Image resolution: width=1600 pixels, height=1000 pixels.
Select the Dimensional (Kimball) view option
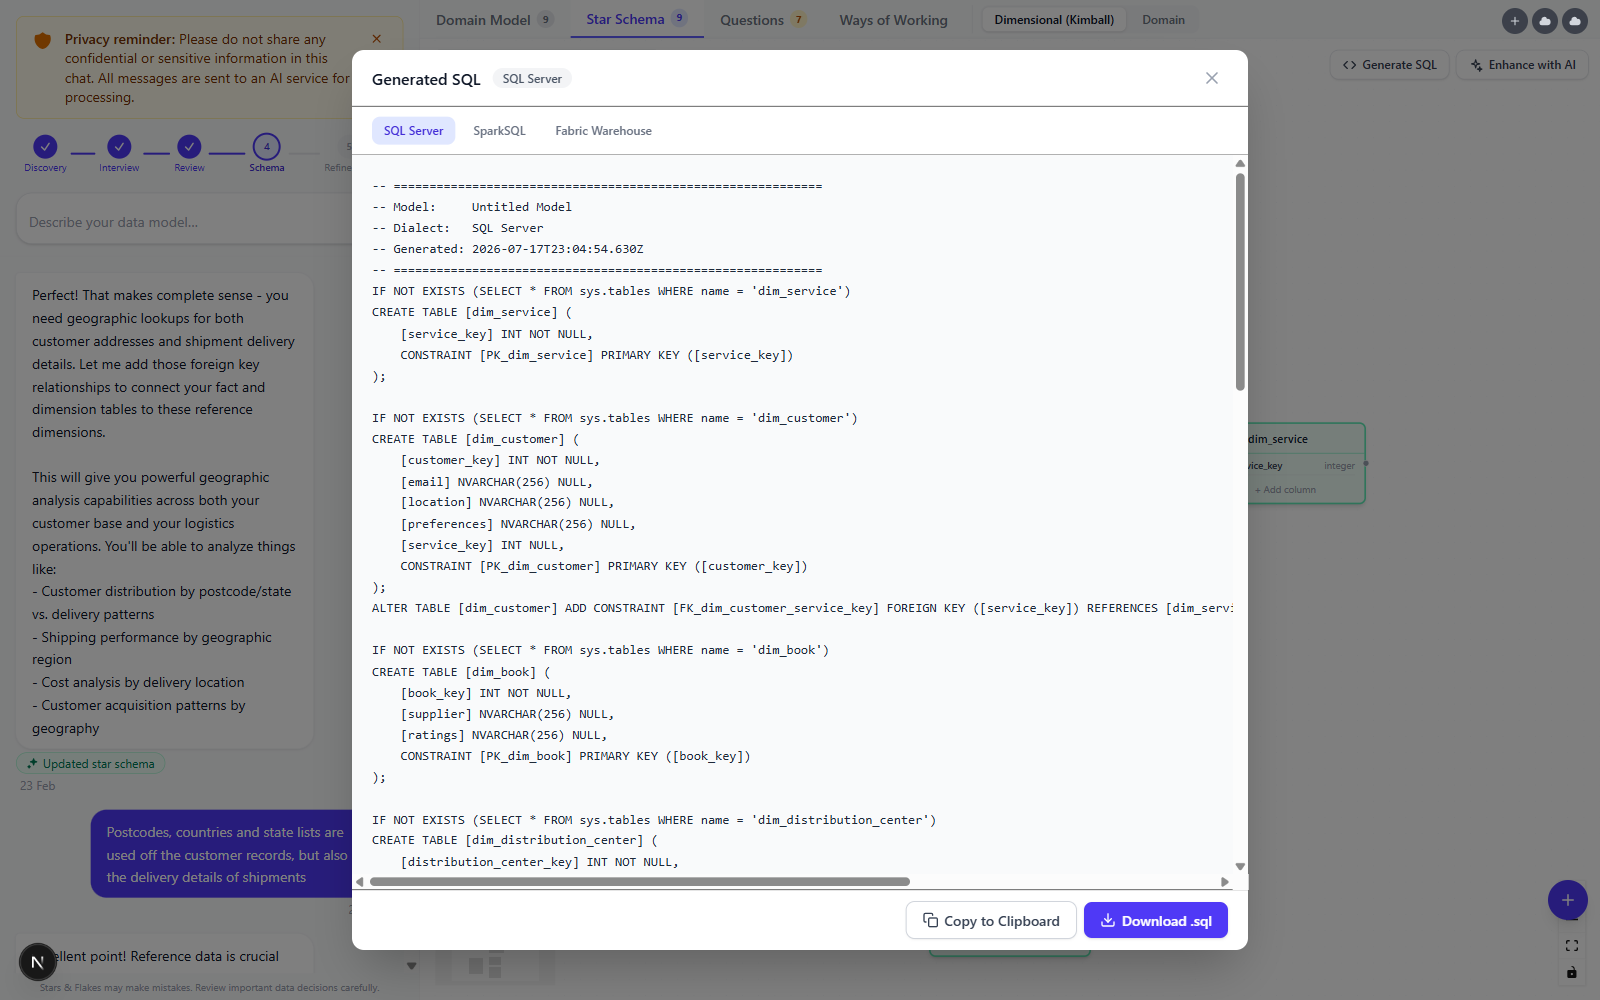point(1054,20)
